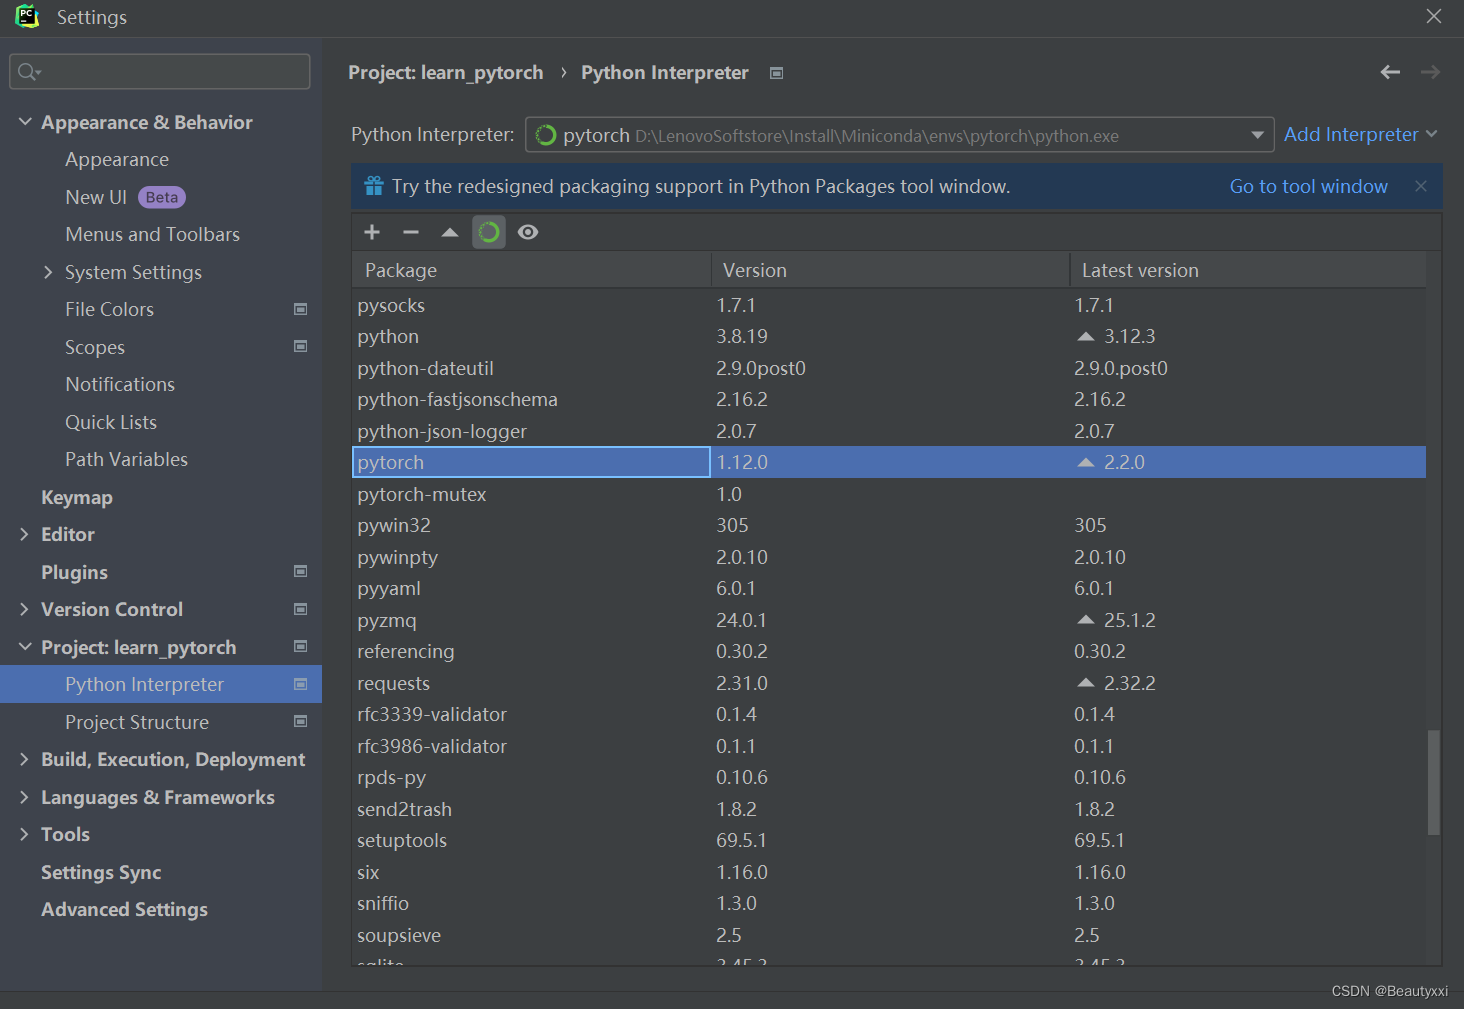Toggle show early releases eye icon
This screenshot has width=1464, height=1009.
pyautogui.click(x=528, y=232)
